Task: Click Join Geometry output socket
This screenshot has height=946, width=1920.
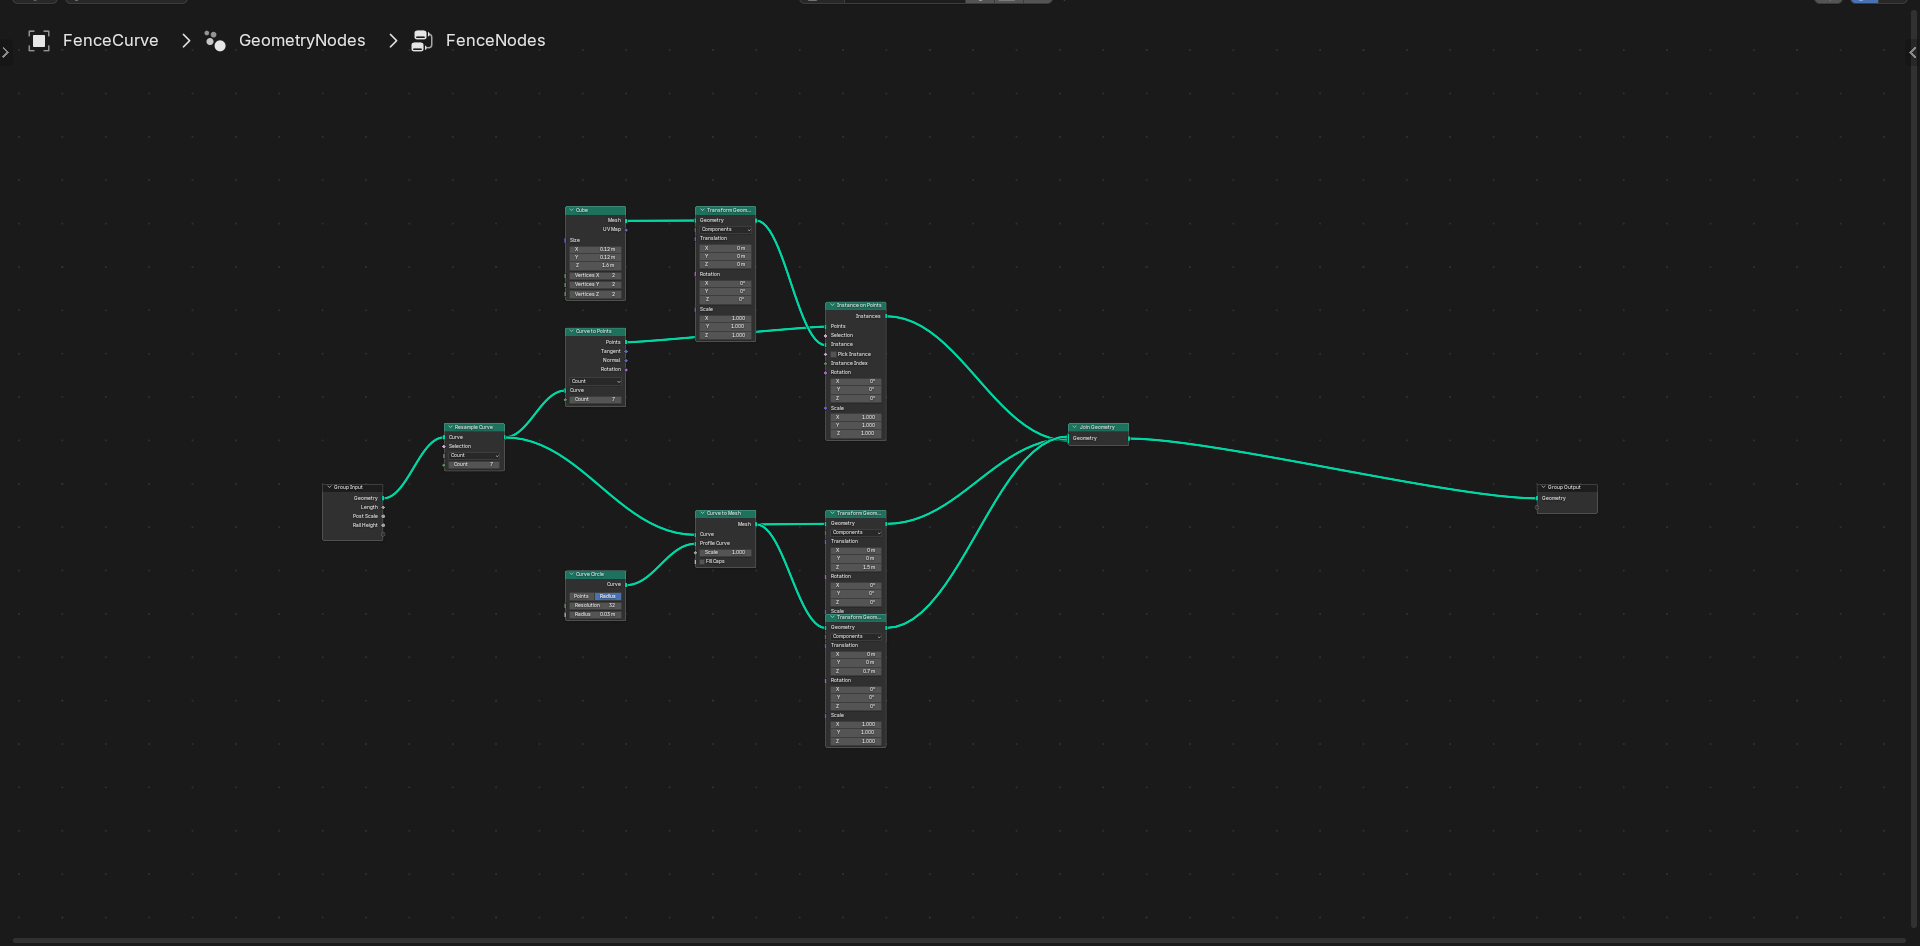Action: pyautogui.click(x=1129, y=438)
